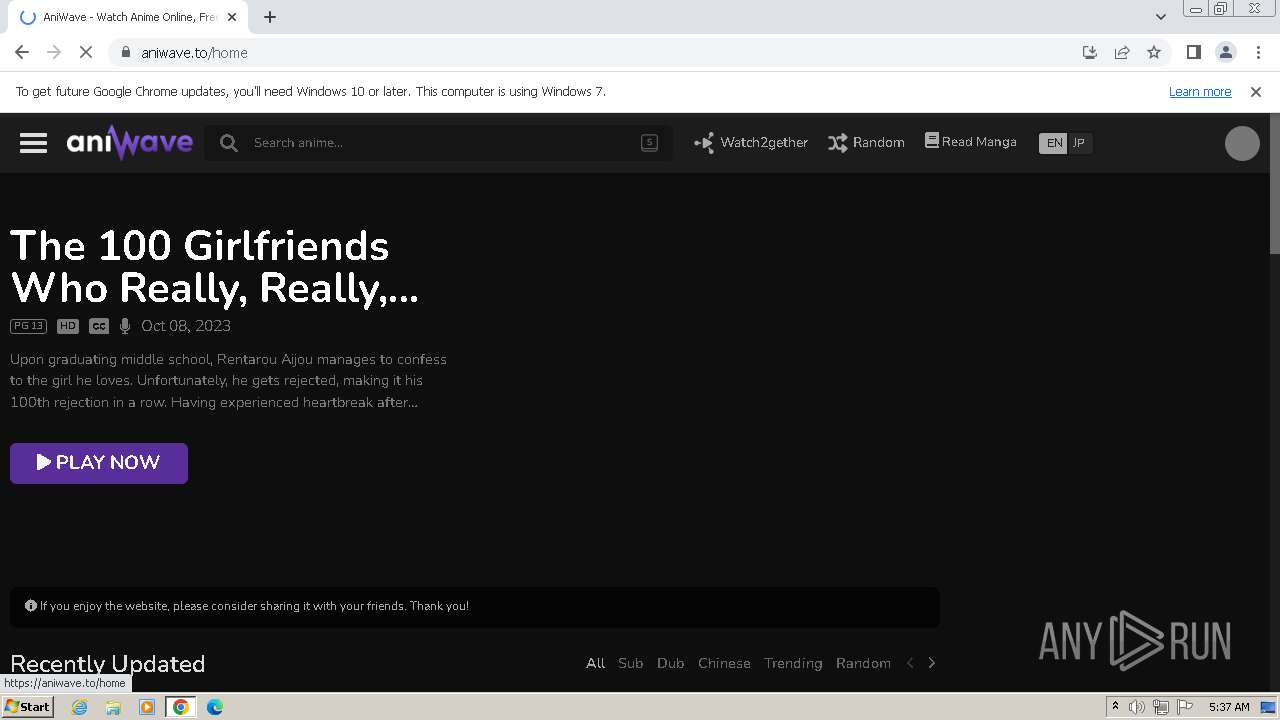Viewport: 1280px width, 720px height.
Task: Click the PG 13 rating badge
Action: (28, 326)
